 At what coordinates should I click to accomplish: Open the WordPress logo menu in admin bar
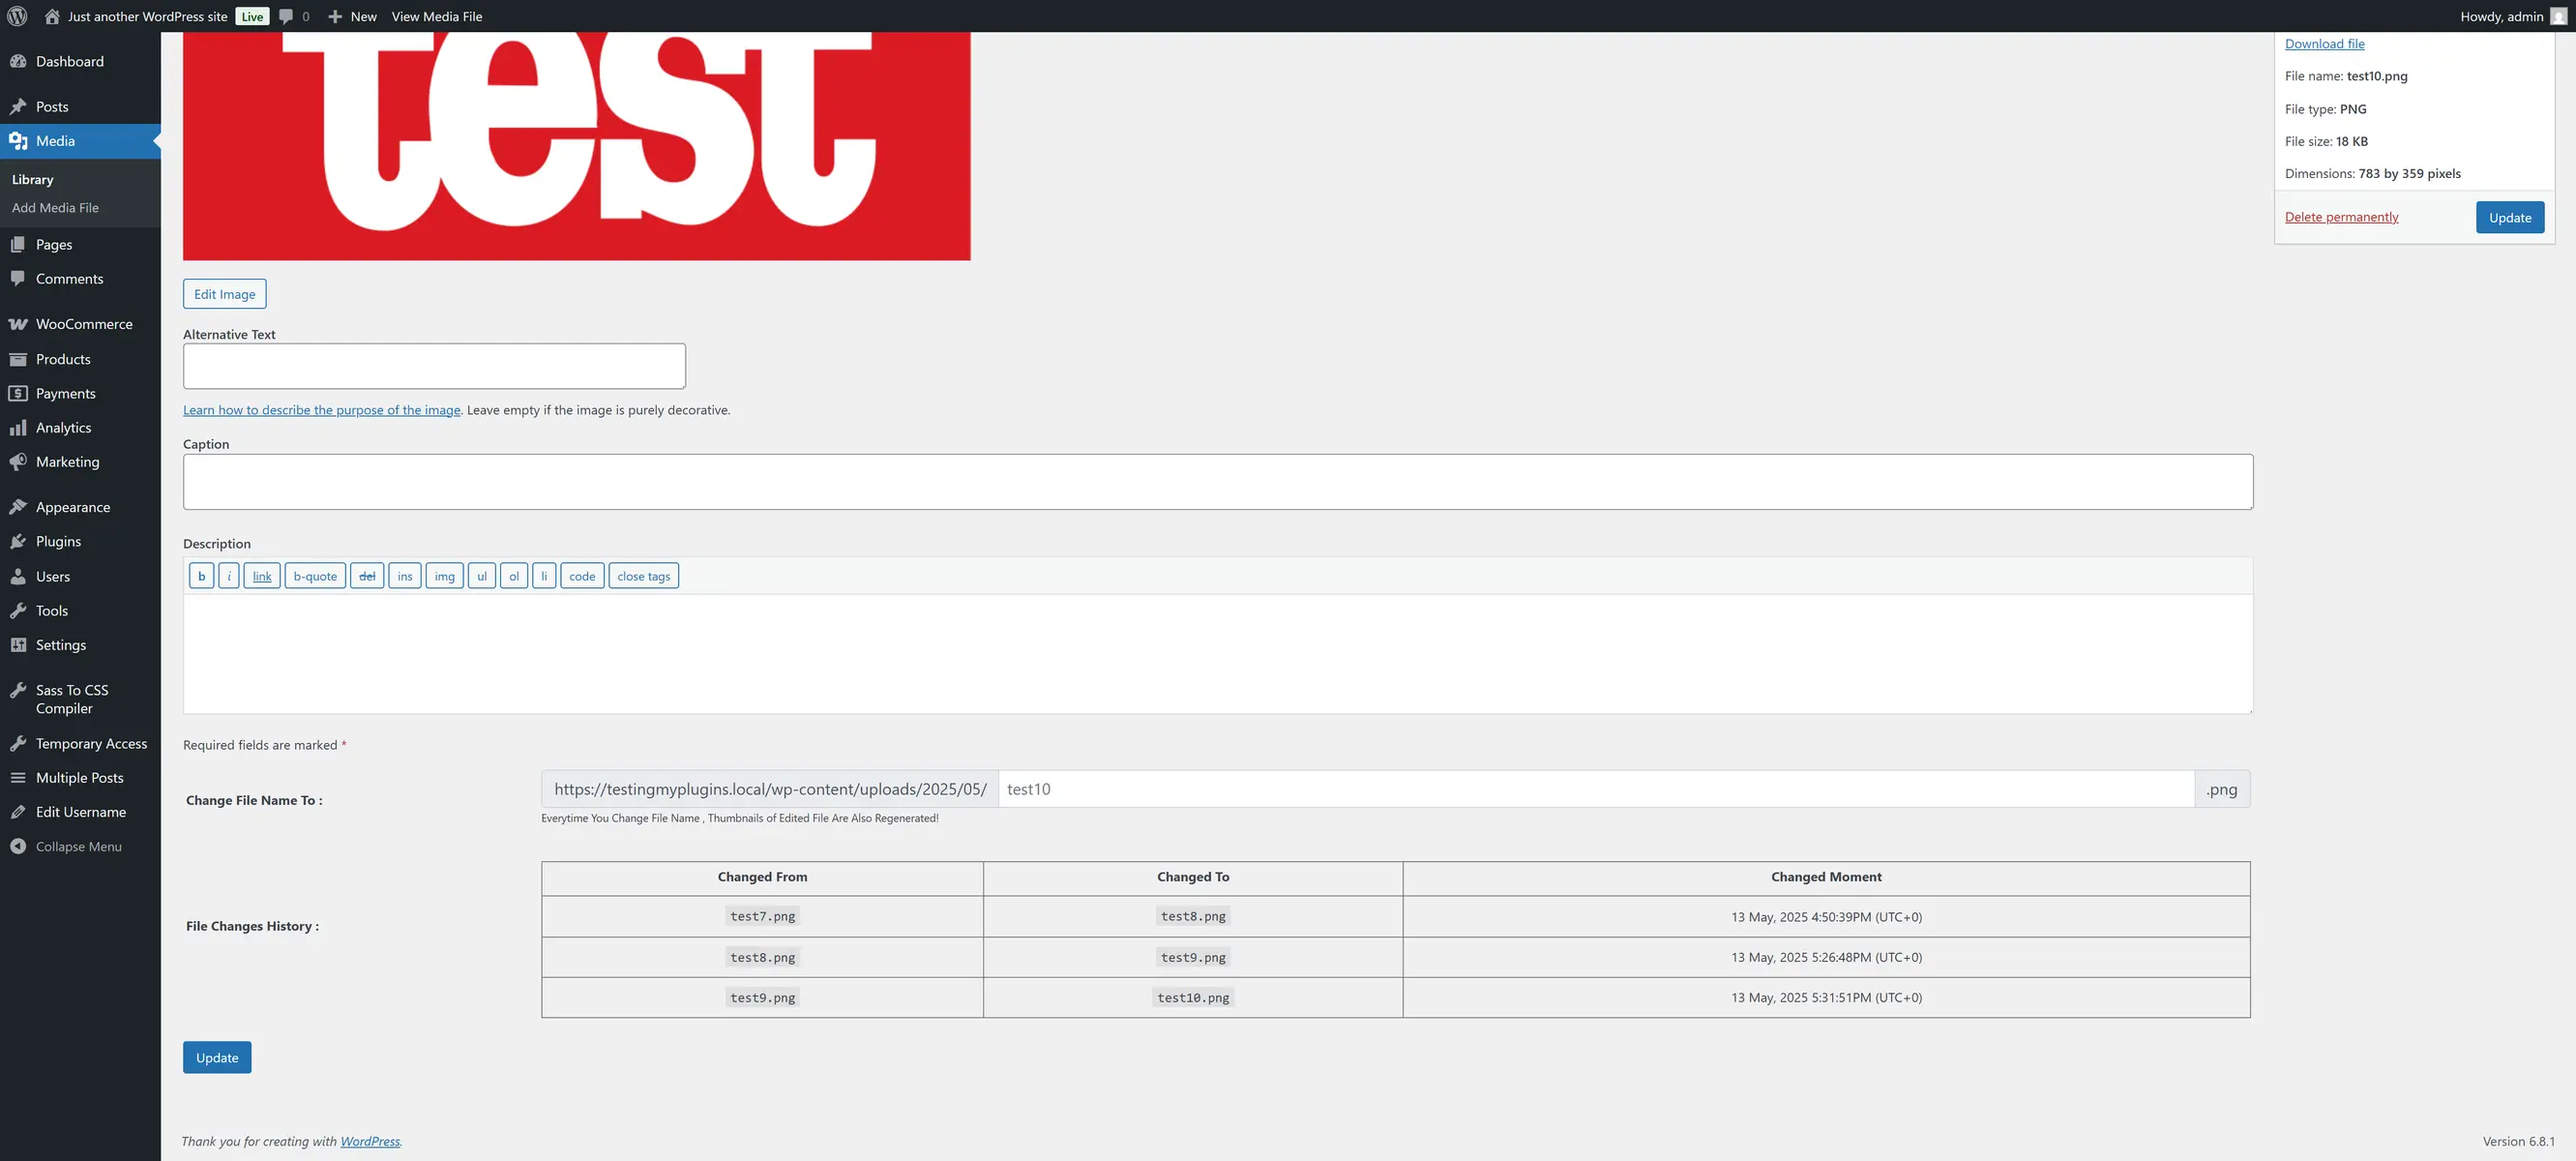tap(16, 16)
